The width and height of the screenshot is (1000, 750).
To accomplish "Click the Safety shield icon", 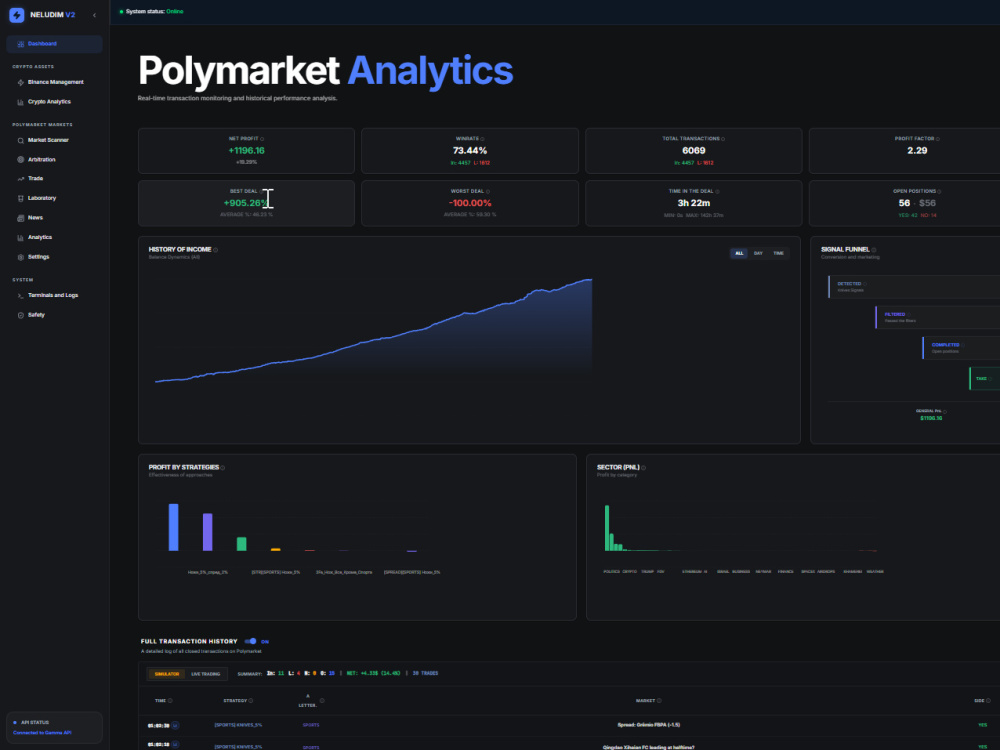I will (x=20, y=315).
